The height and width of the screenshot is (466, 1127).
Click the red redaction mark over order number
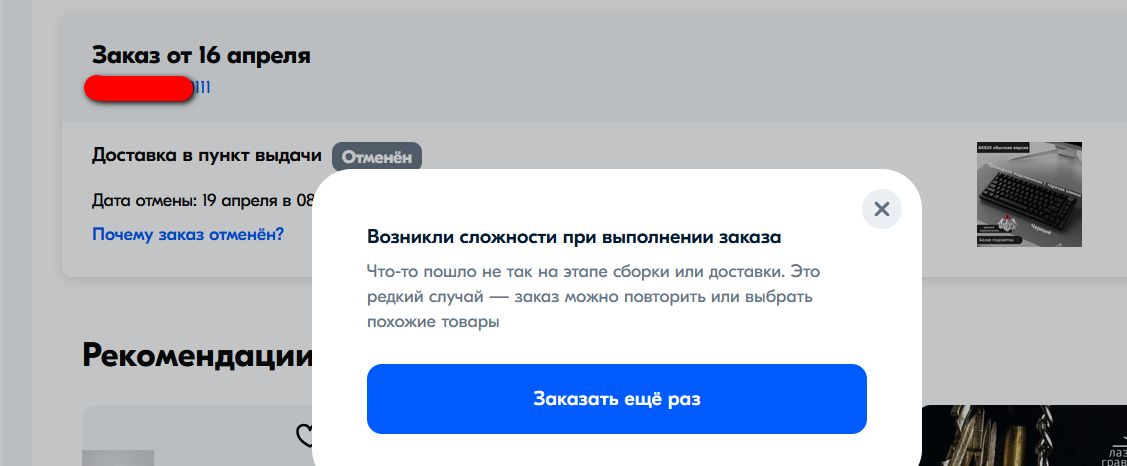(139, 88)
